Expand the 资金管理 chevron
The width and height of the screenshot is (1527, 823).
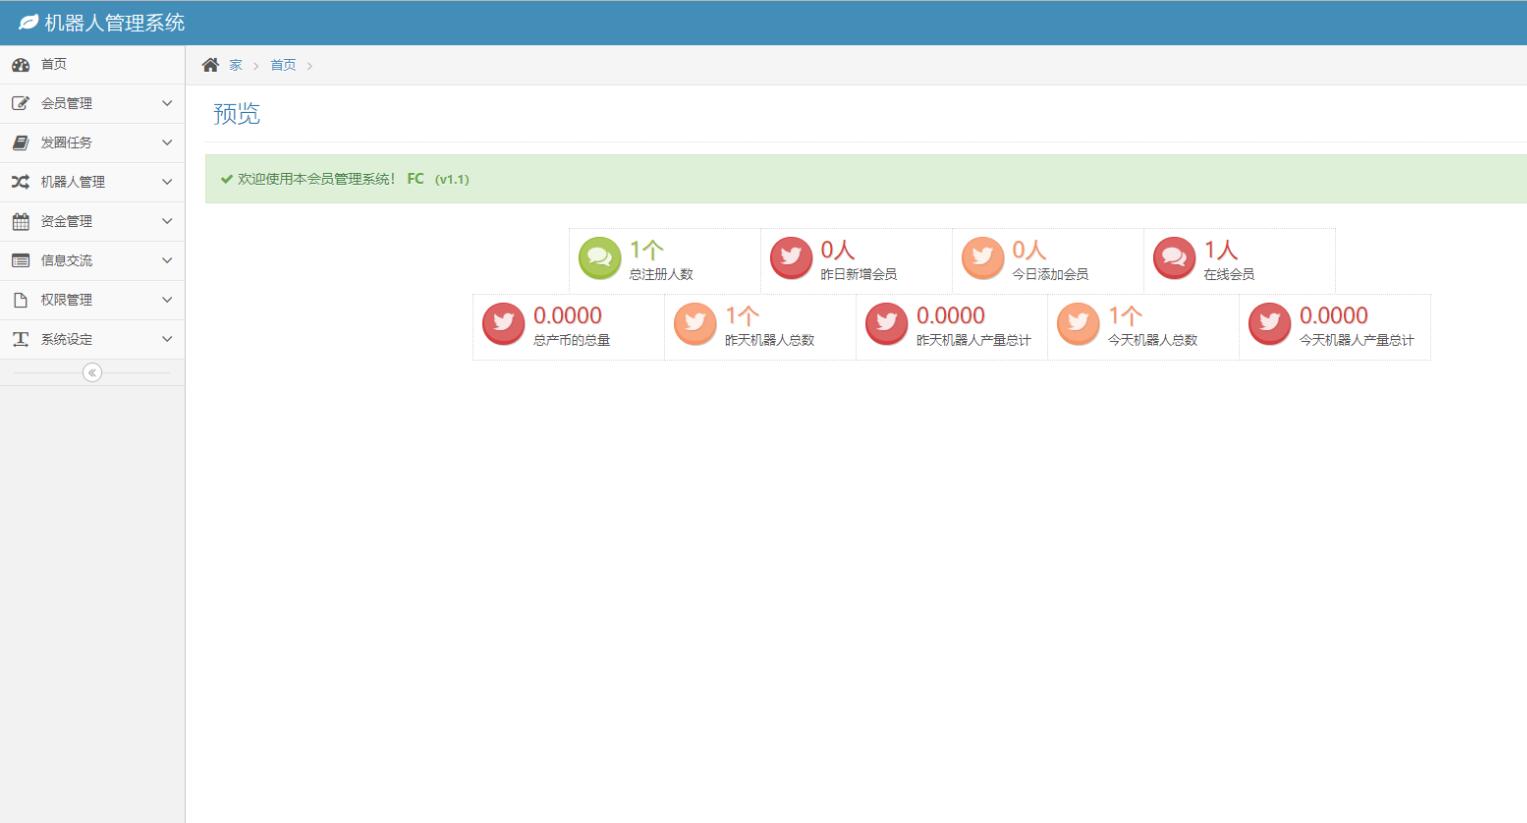[x=167, y=221]
